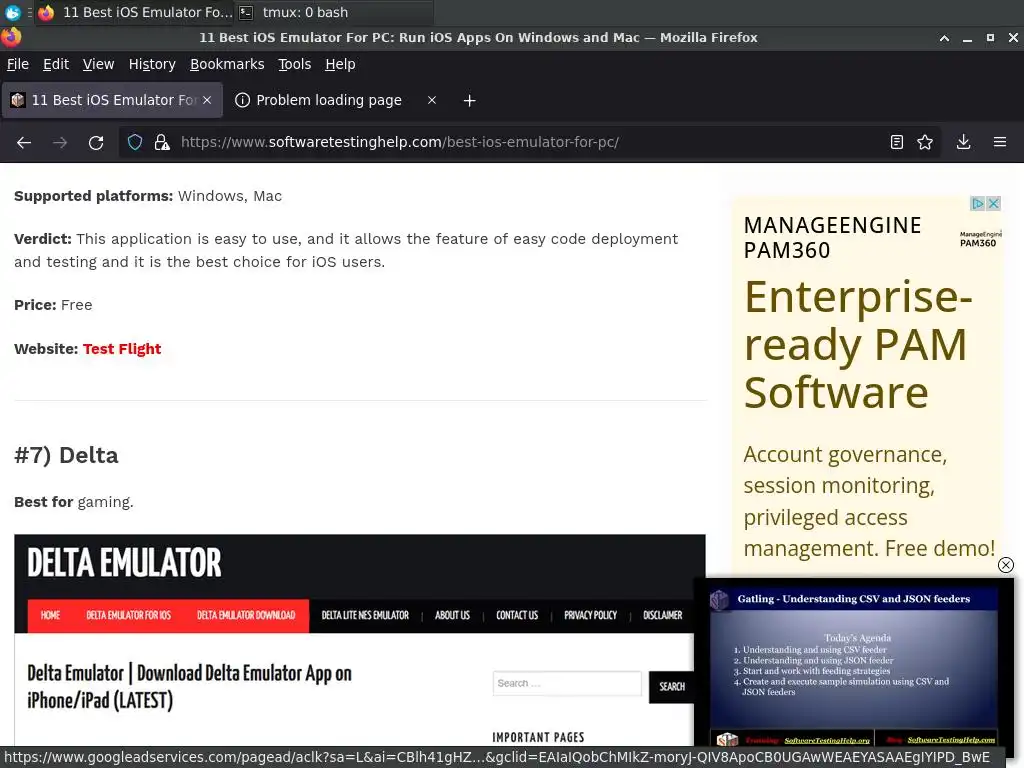Open the Enterprise-ready PAM Software ad

coord(857,344)
